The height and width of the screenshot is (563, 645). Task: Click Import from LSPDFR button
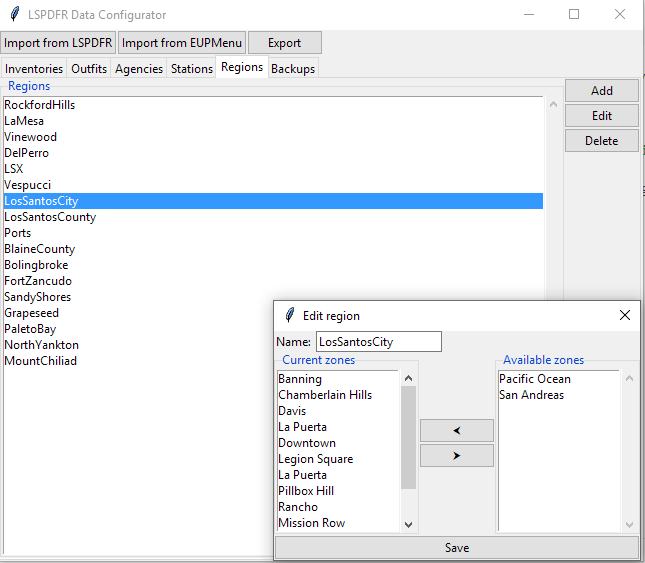point(59,43)
